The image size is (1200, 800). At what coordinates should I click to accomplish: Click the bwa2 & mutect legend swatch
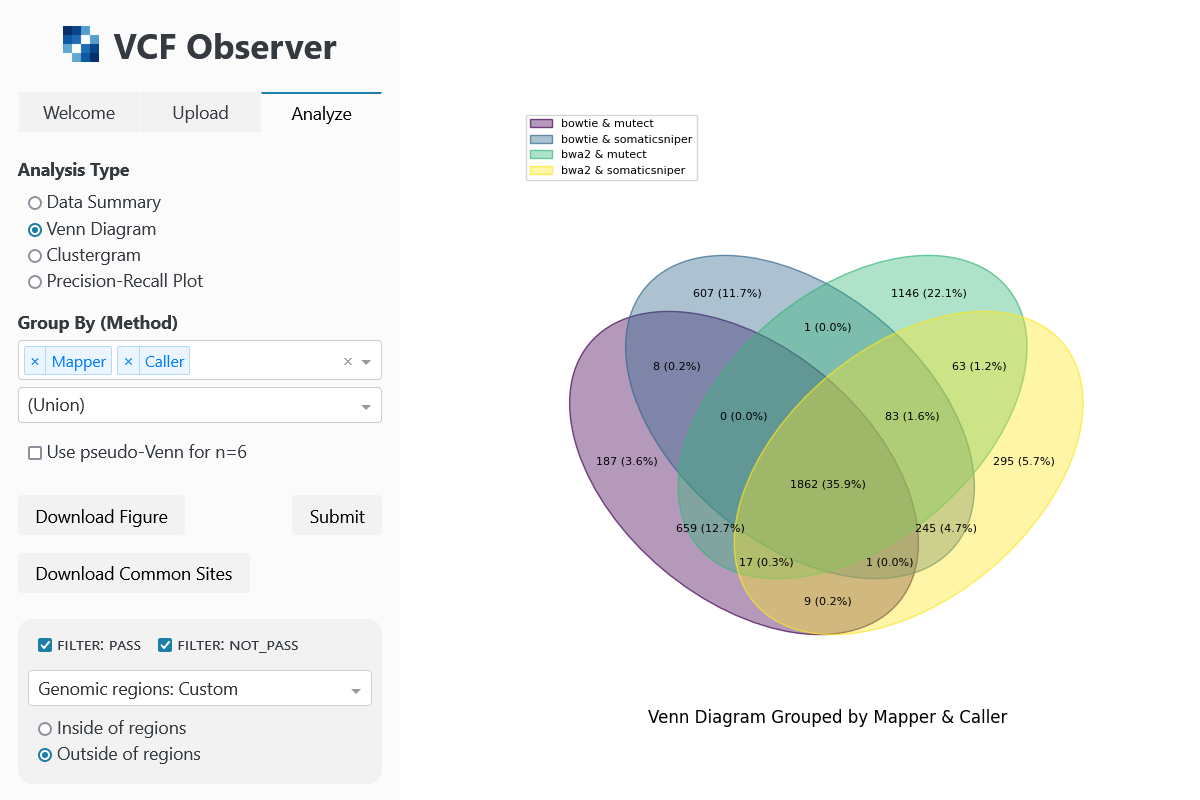pyautogui.click(x=541, y=155)
